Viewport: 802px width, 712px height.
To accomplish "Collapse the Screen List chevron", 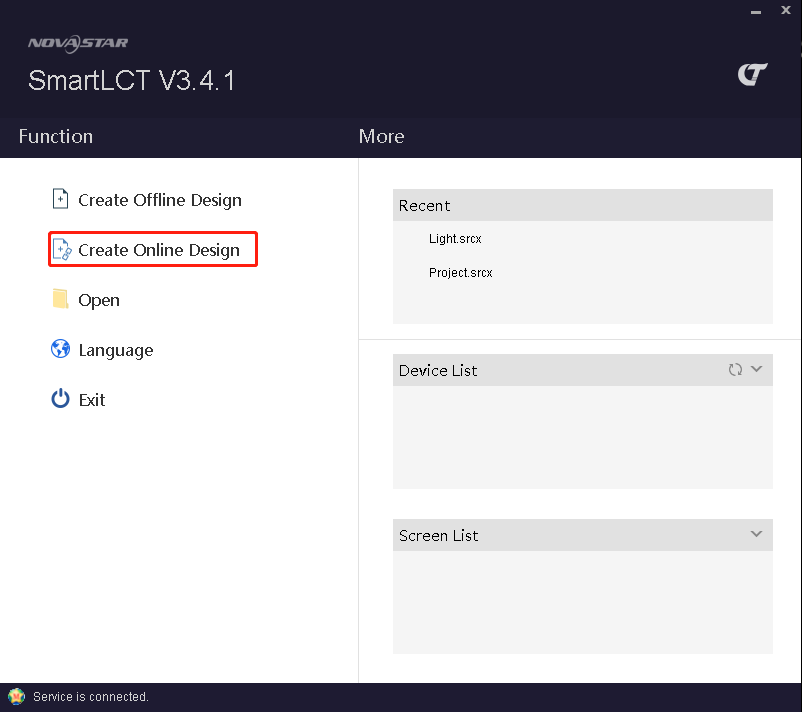I will coord(756,534).
